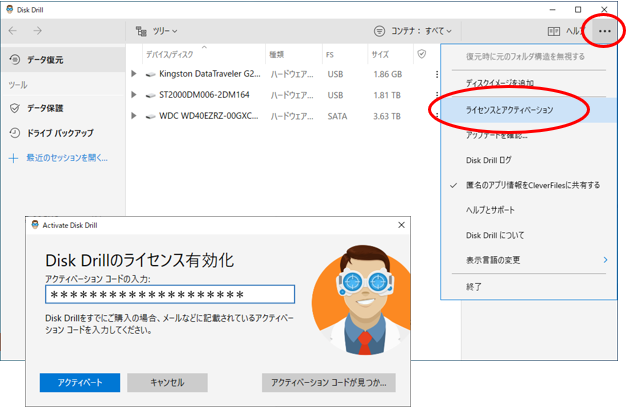Sort by サイズ column header
This screenshot has height=408, width=628.
click(380, 54)
